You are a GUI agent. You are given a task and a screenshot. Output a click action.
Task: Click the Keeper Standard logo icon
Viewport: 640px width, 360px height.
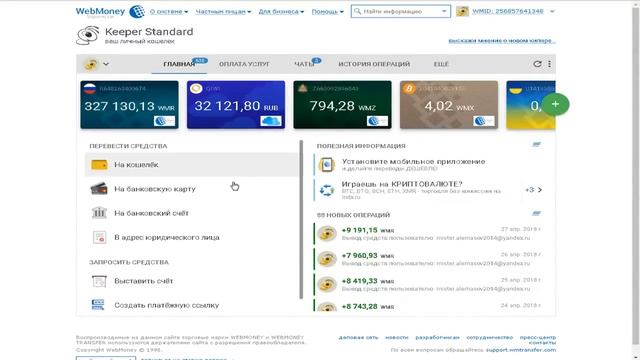pos(88,36)
